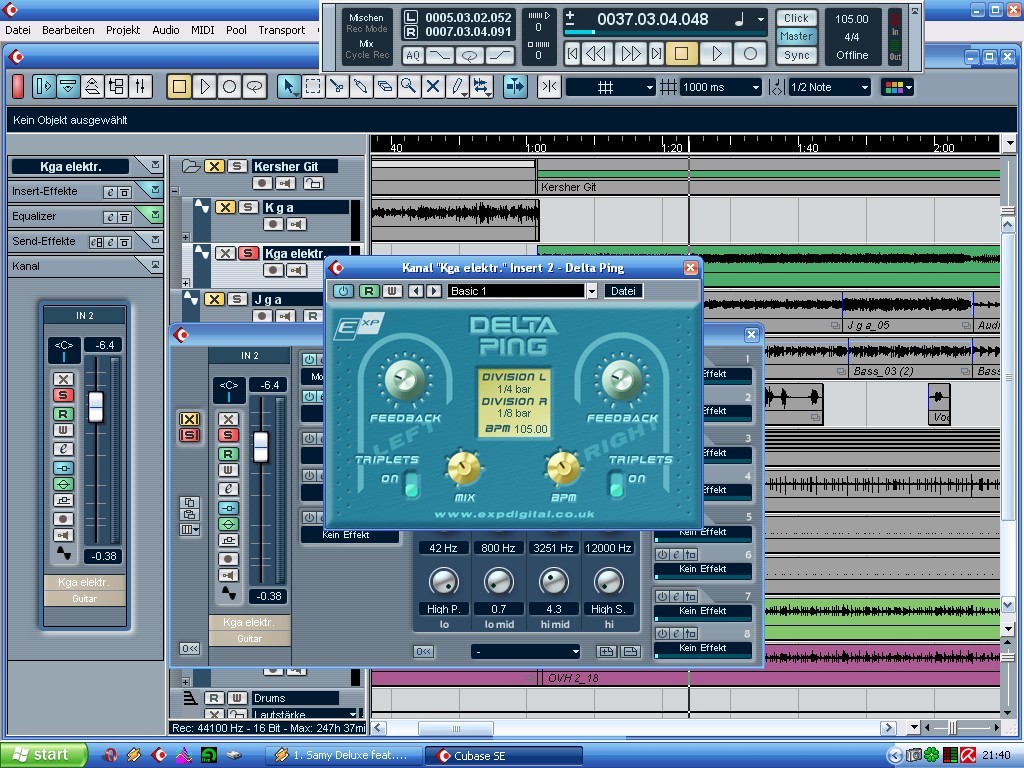Select the Erase tool

point(385,87)
